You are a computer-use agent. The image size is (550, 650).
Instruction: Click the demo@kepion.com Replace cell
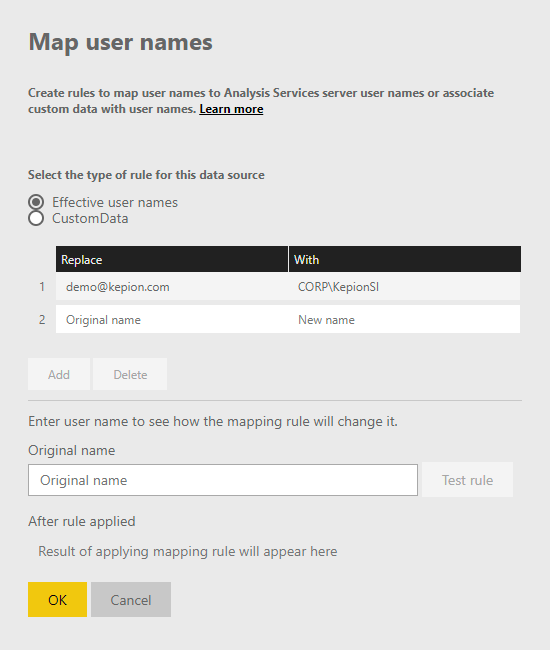tap(172, 286)
